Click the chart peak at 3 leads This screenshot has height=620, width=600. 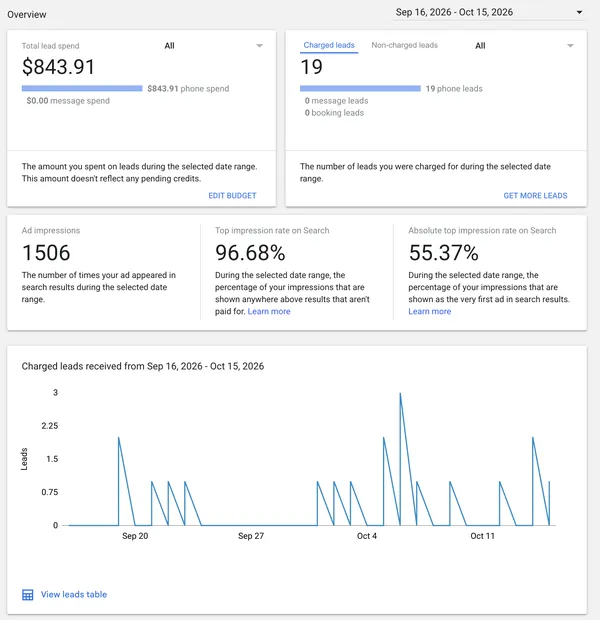coord(400,393)
